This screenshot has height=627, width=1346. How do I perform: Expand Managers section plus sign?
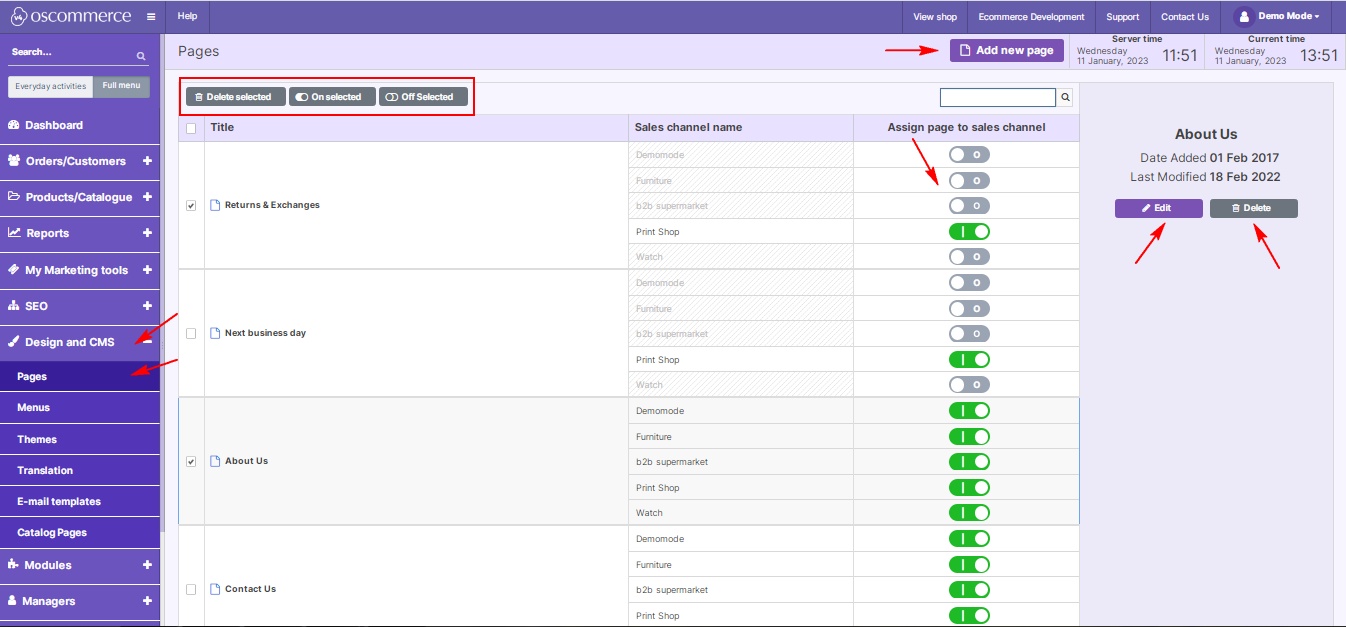tap(147, 601)
